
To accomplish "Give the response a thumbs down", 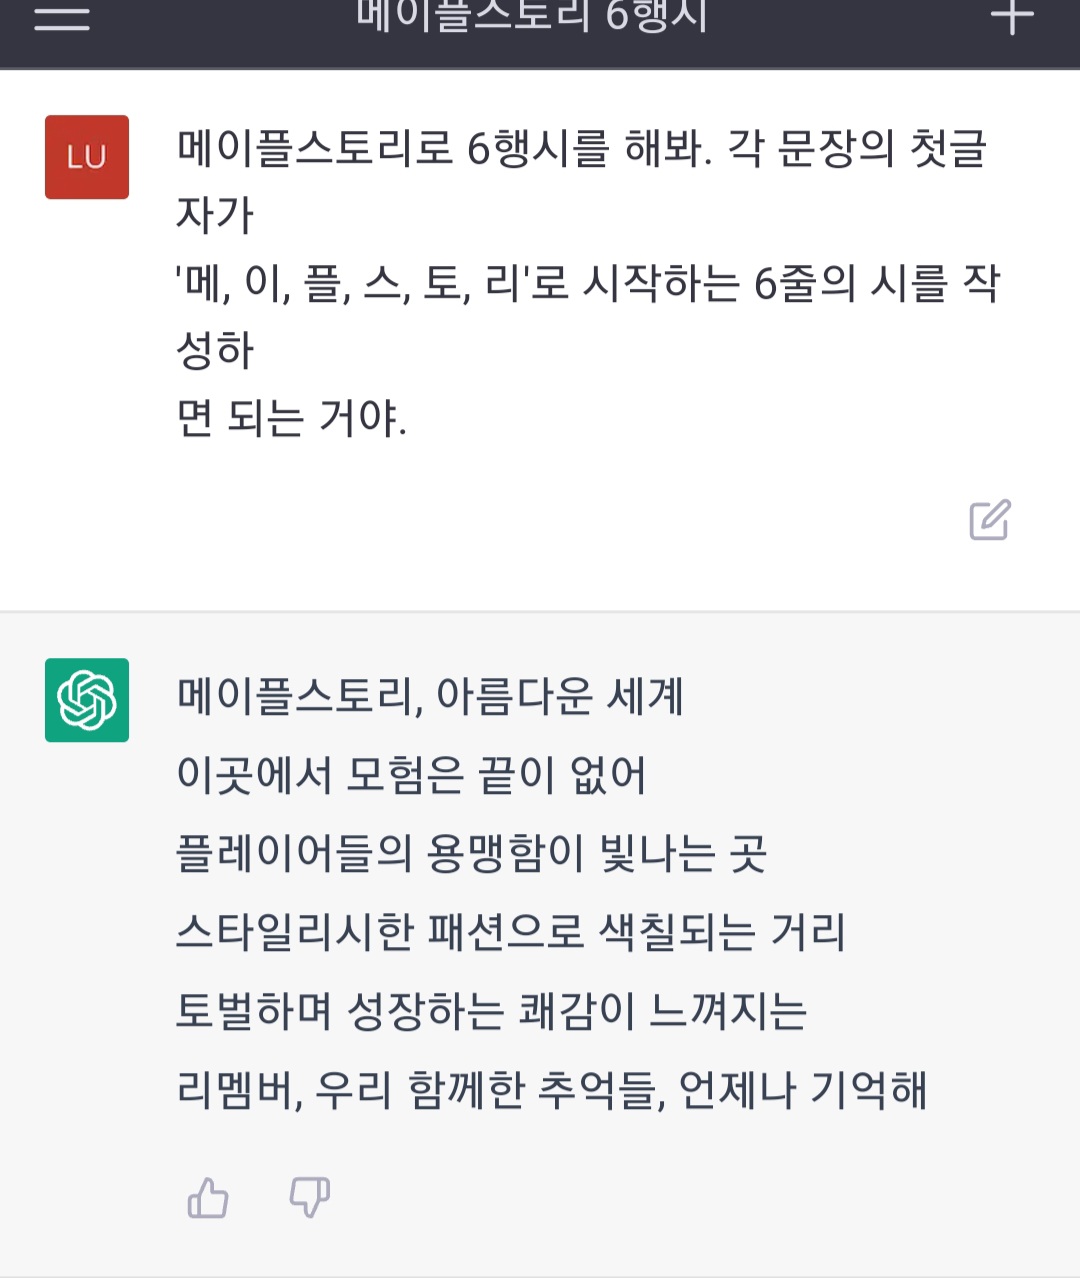I will click(310, 1197).
